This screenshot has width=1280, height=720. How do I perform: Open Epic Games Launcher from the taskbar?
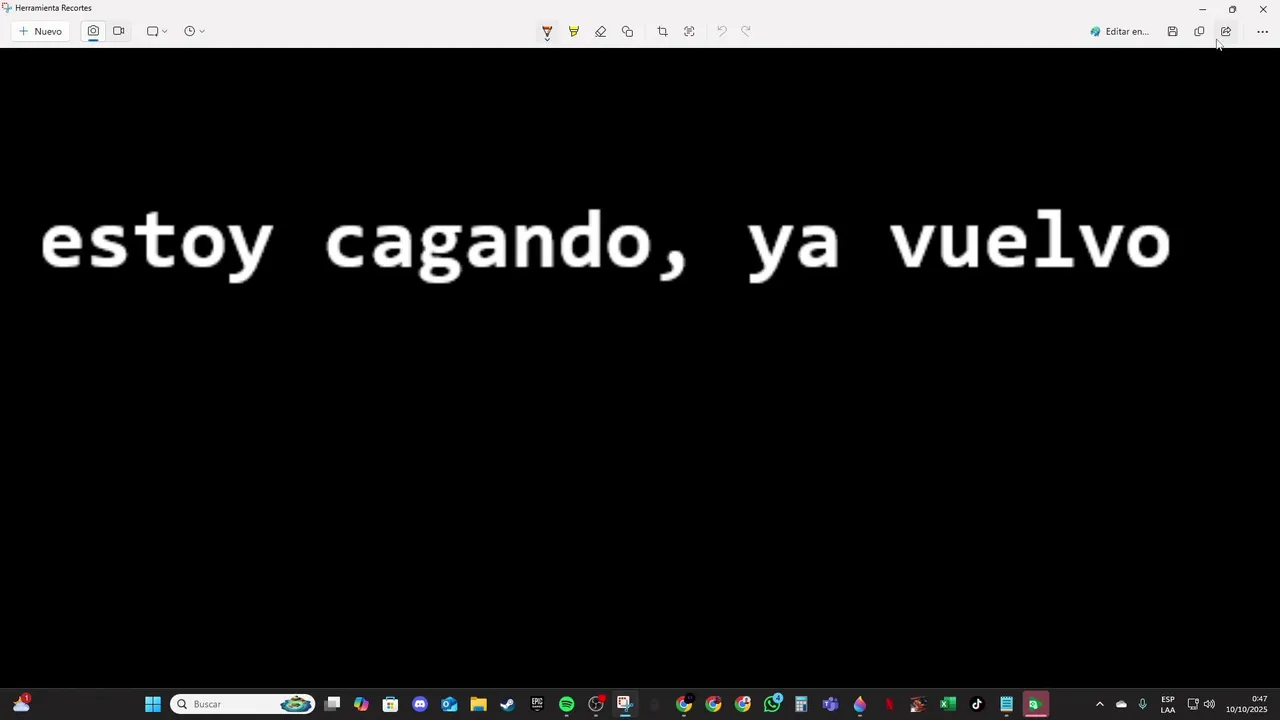[x=537, y=704]
